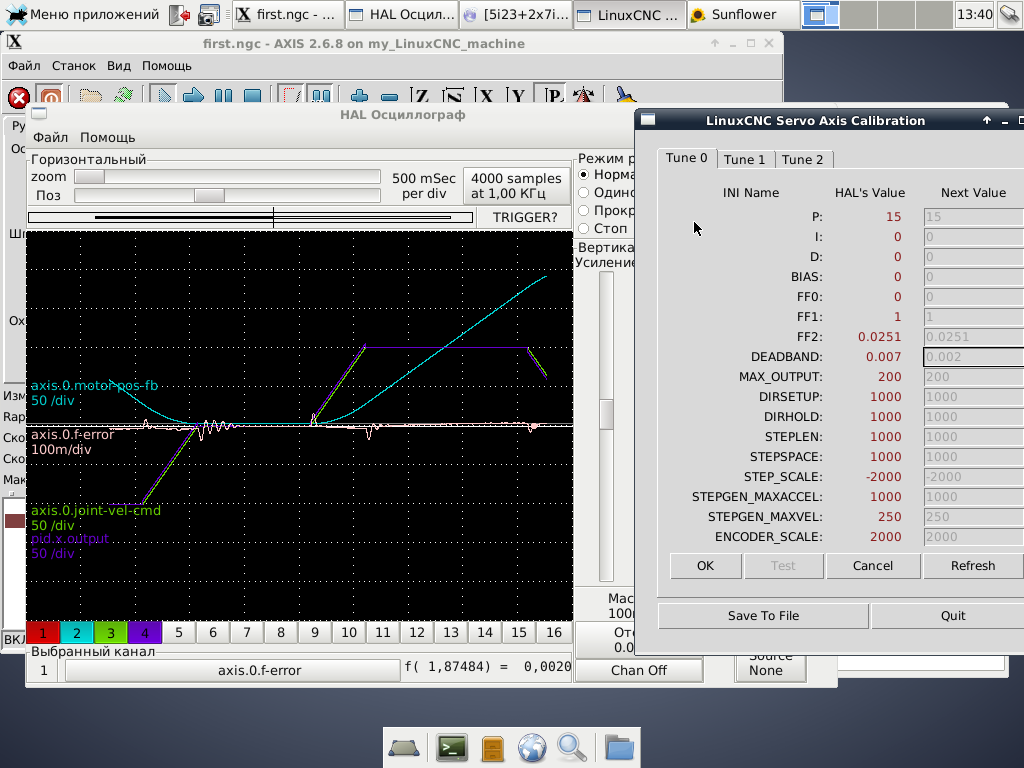Click the pause program icon in AXIS toolbar
Image resolution: width=1024 pixels, height=768 pixels.
[x=223, y=97]
